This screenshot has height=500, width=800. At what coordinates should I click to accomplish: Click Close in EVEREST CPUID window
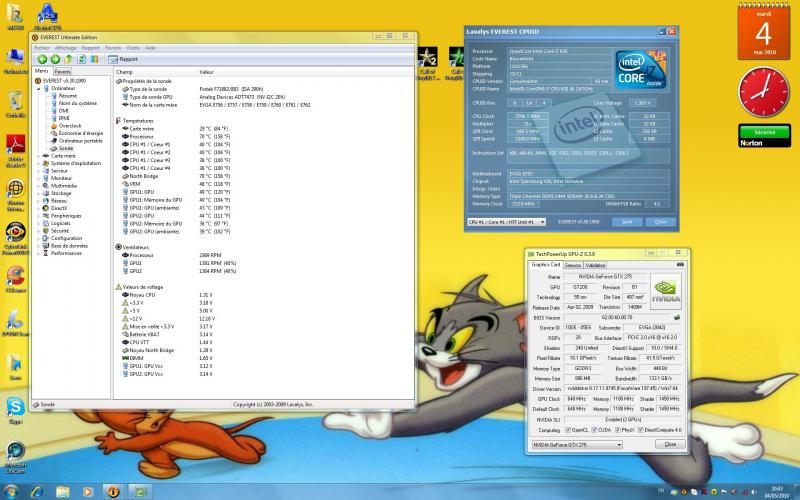point(661,222)
